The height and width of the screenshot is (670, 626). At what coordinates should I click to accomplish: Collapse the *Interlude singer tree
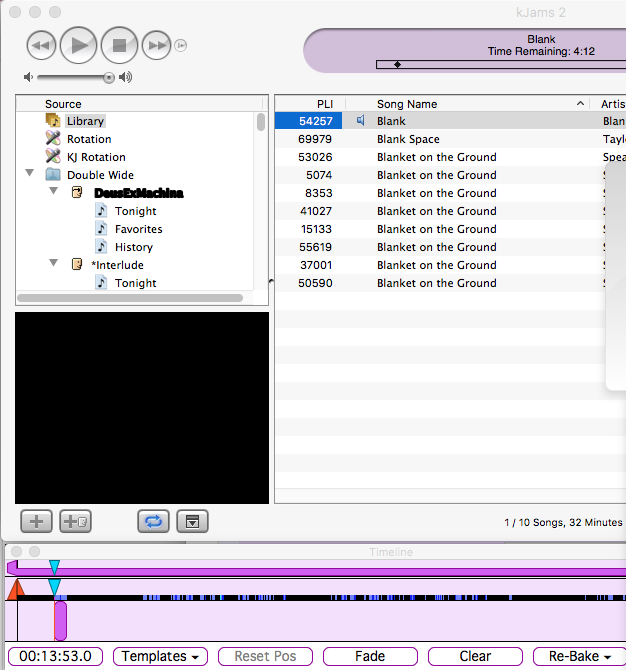coord(53,263)
